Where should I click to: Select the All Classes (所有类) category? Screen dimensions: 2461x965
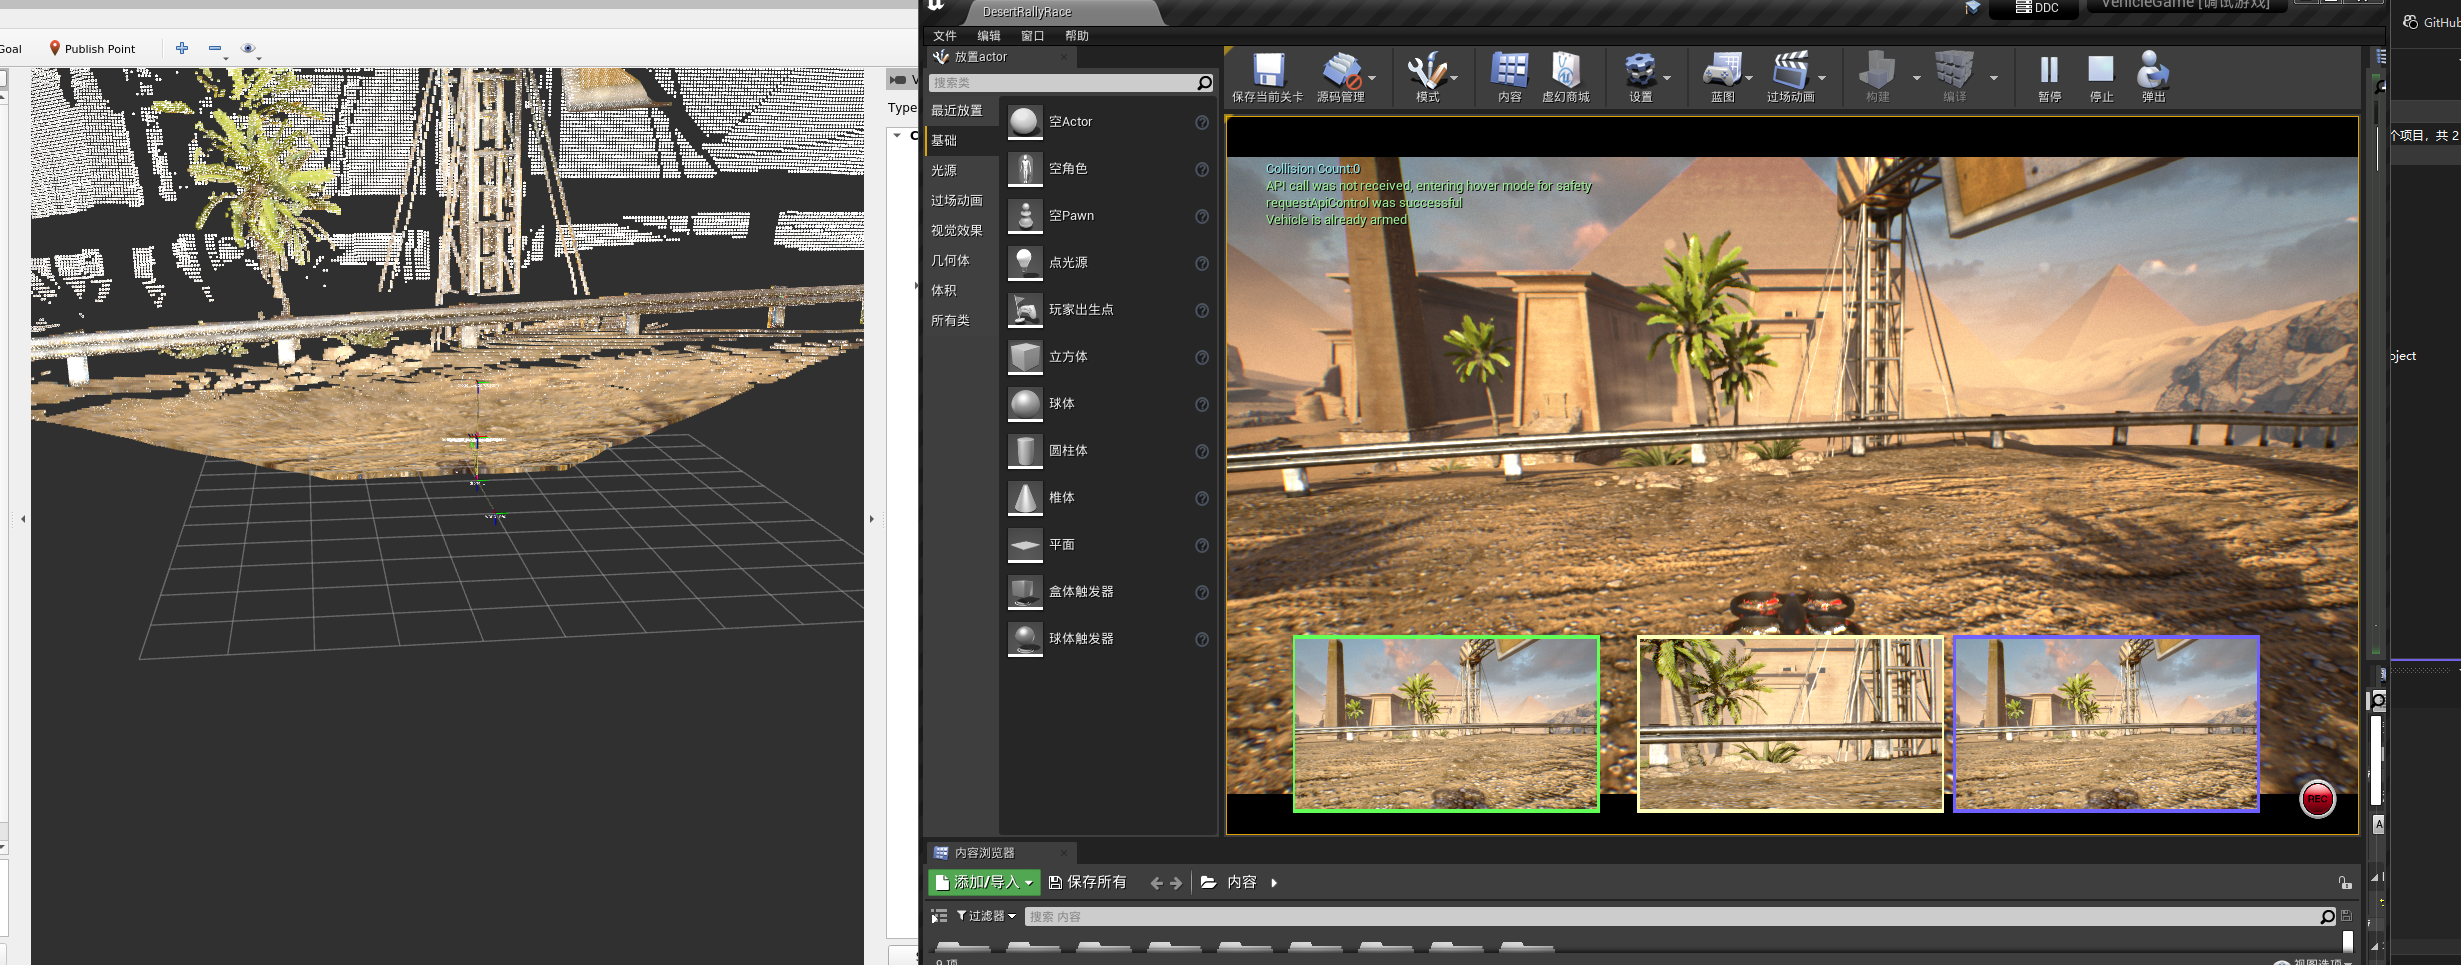click(x=950, y=320)
